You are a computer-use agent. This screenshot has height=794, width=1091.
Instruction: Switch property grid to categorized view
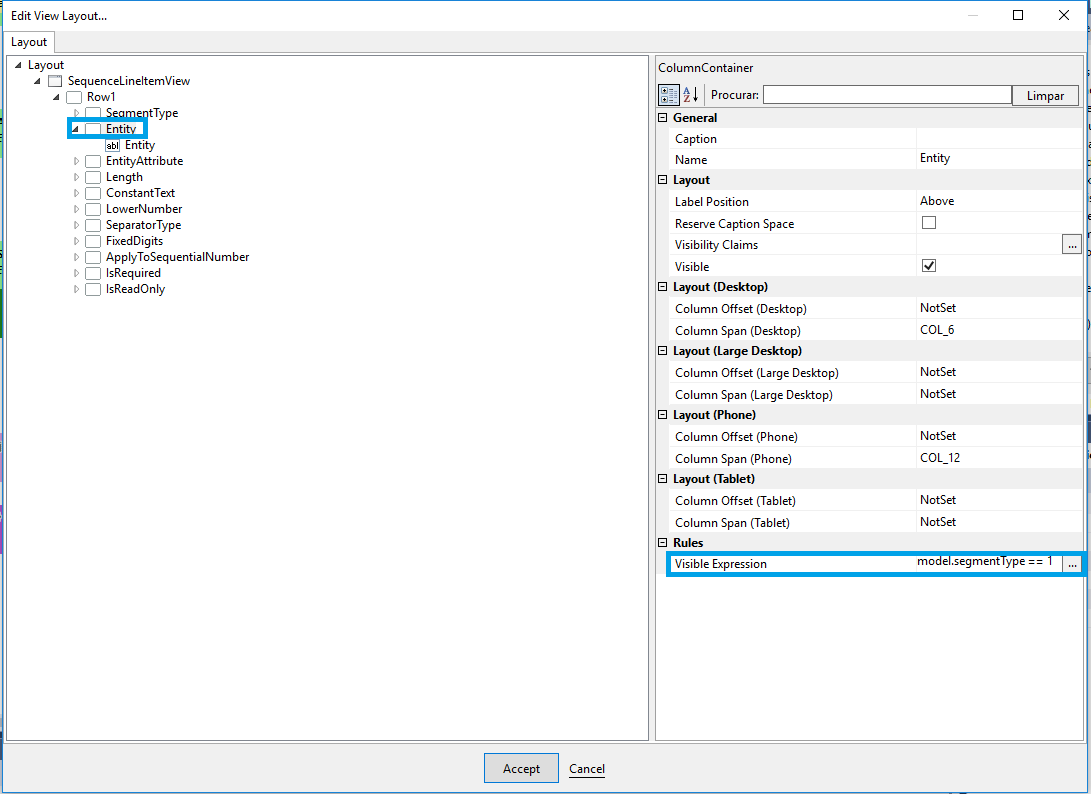point(669,95)
